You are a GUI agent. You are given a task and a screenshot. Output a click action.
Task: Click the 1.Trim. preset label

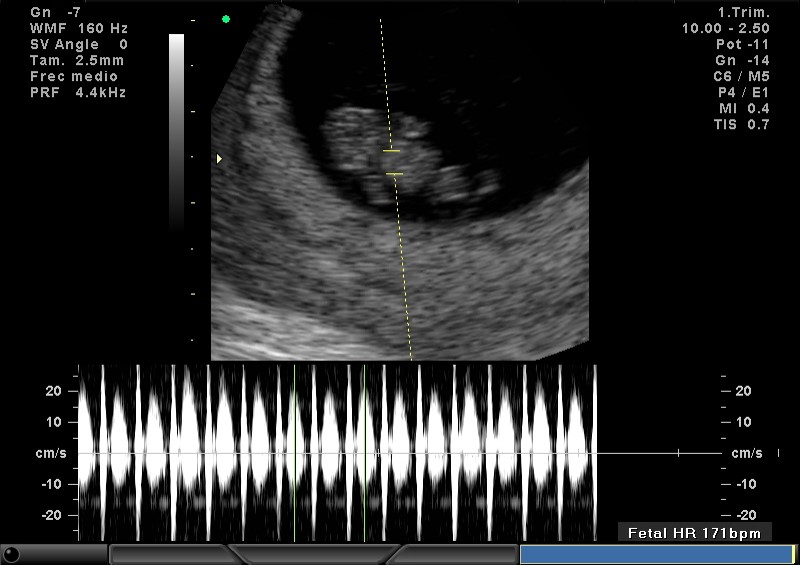point(743,12)
